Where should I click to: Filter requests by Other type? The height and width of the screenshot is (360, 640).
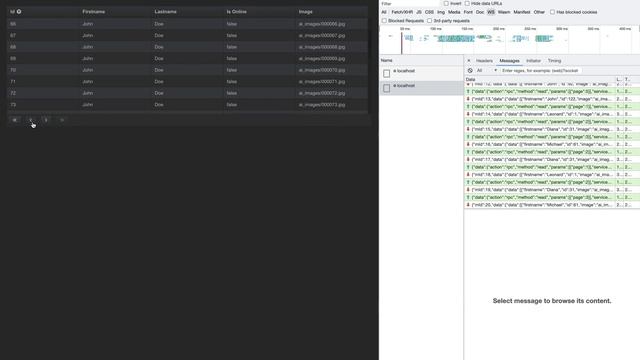pos(539,12)
